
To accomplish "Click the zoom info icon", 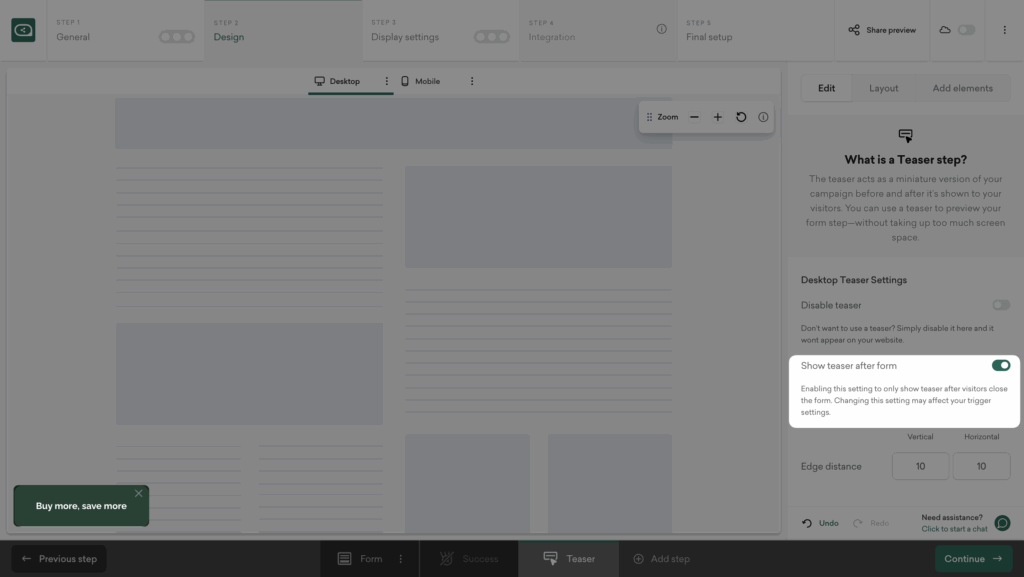I will tap(763, 117).
